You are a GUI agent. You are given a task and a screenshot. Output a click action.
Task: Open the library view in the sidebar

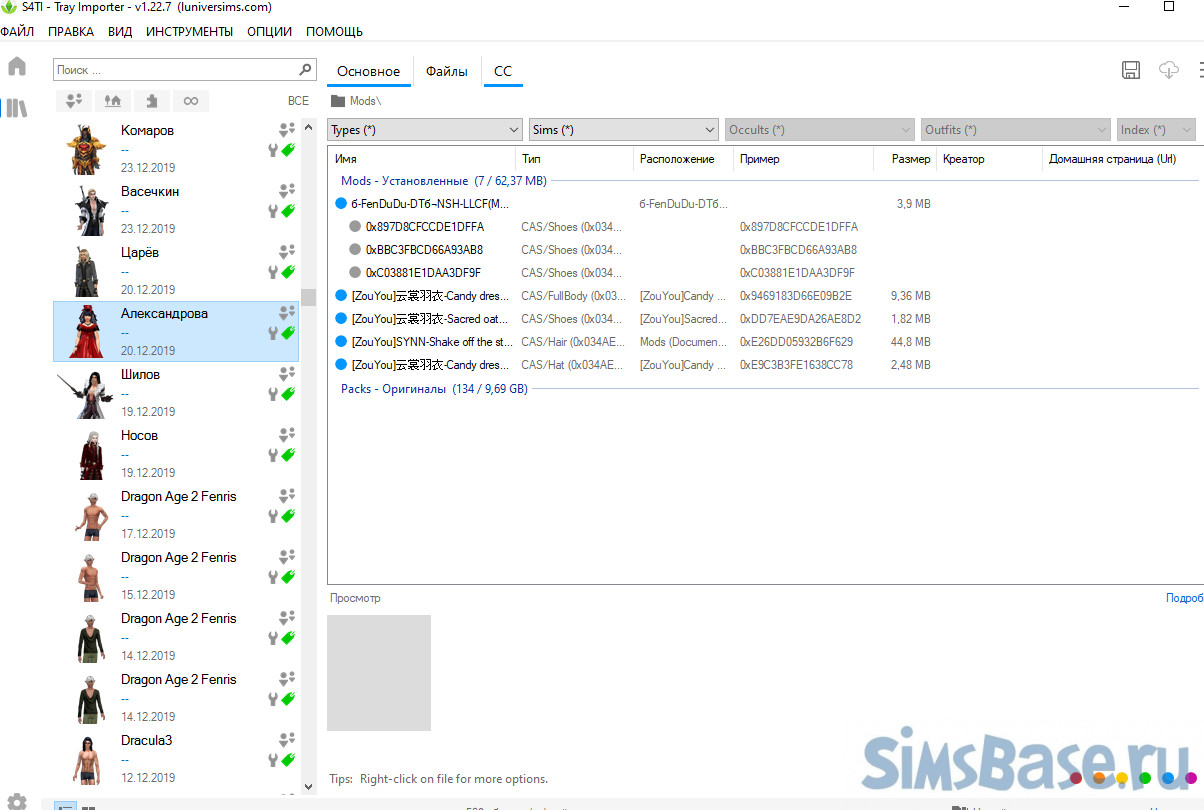click(x=17, y=108)
